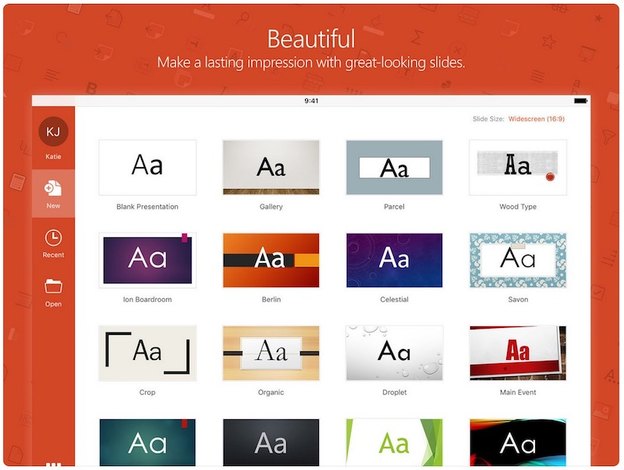Pick the Parcel theme thumbnail
Viewport: 624px width, 470px height.
pyautogui.click(x=394, y=167)
